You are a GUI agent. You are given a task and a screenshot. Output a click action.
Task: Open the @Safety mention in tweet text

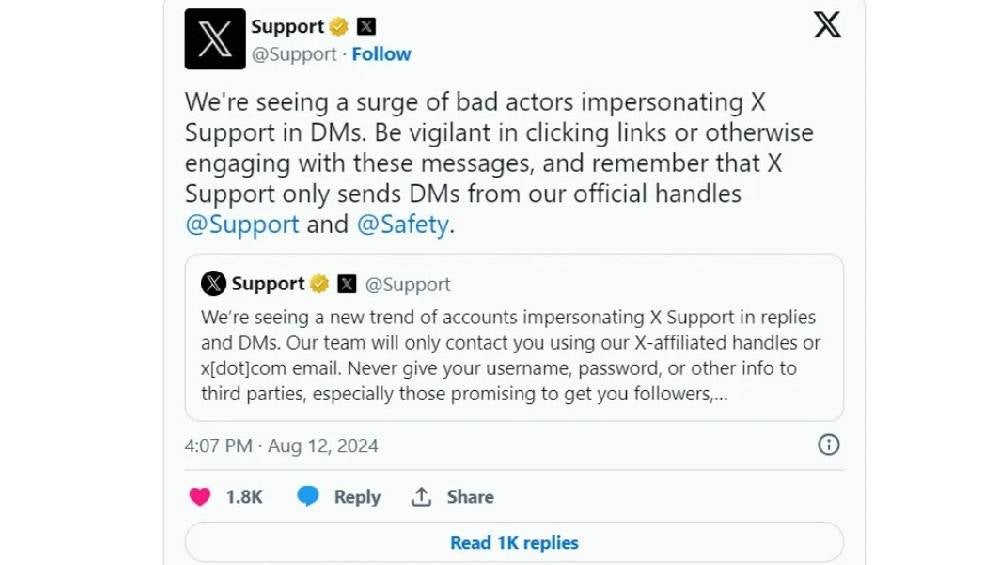point(402,224)
